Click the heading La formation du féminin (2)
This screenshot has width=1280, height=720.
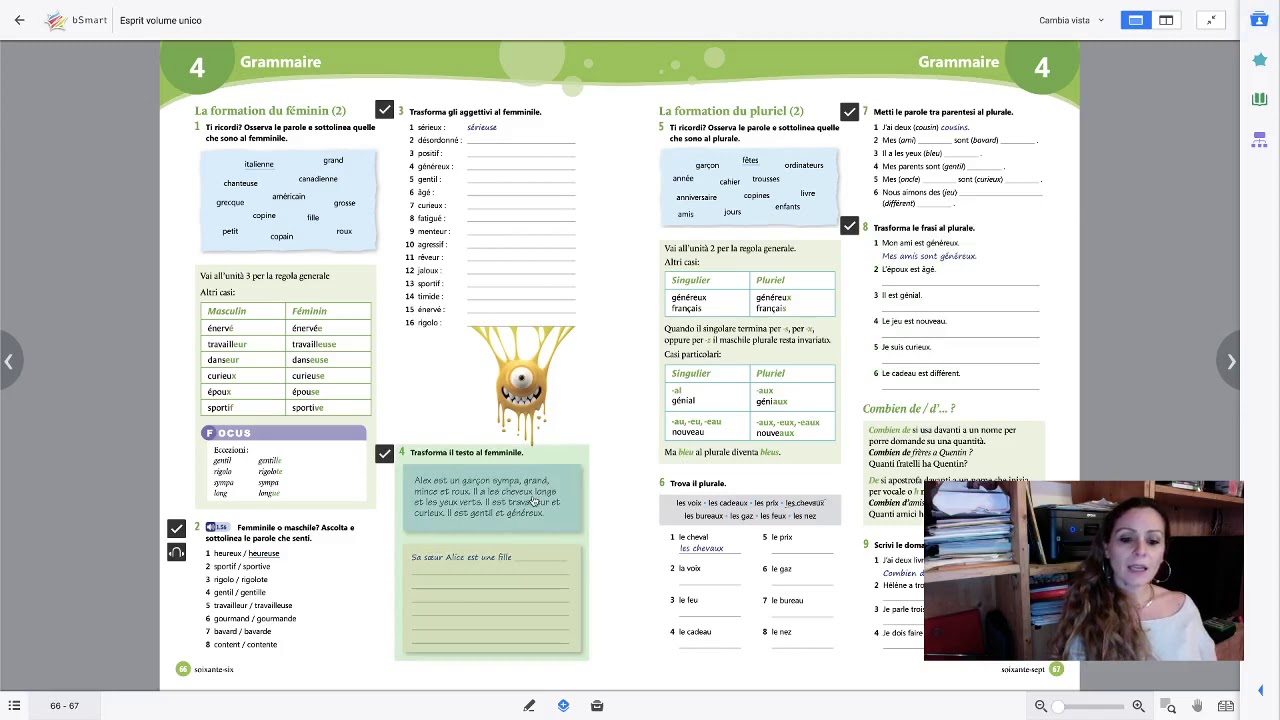coord(270,111)
